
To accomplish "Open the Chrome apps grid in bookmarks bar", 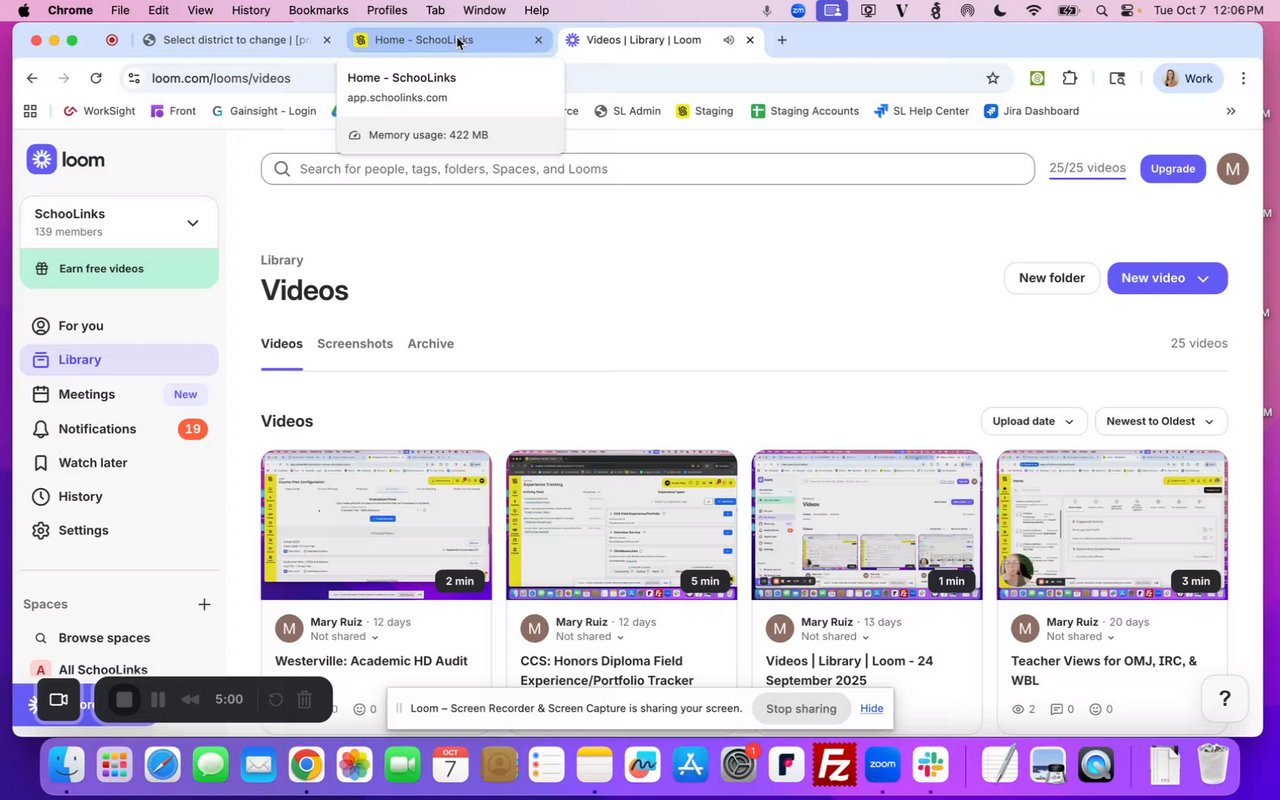I will coord(30,111).
